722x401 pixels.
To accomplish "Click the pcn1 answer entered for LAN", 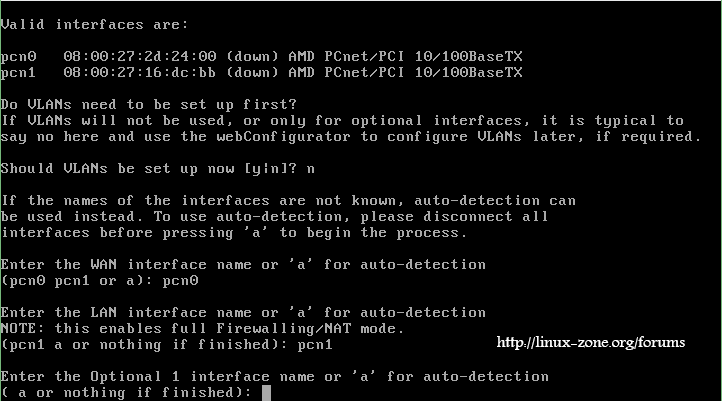I will (315, 344).
